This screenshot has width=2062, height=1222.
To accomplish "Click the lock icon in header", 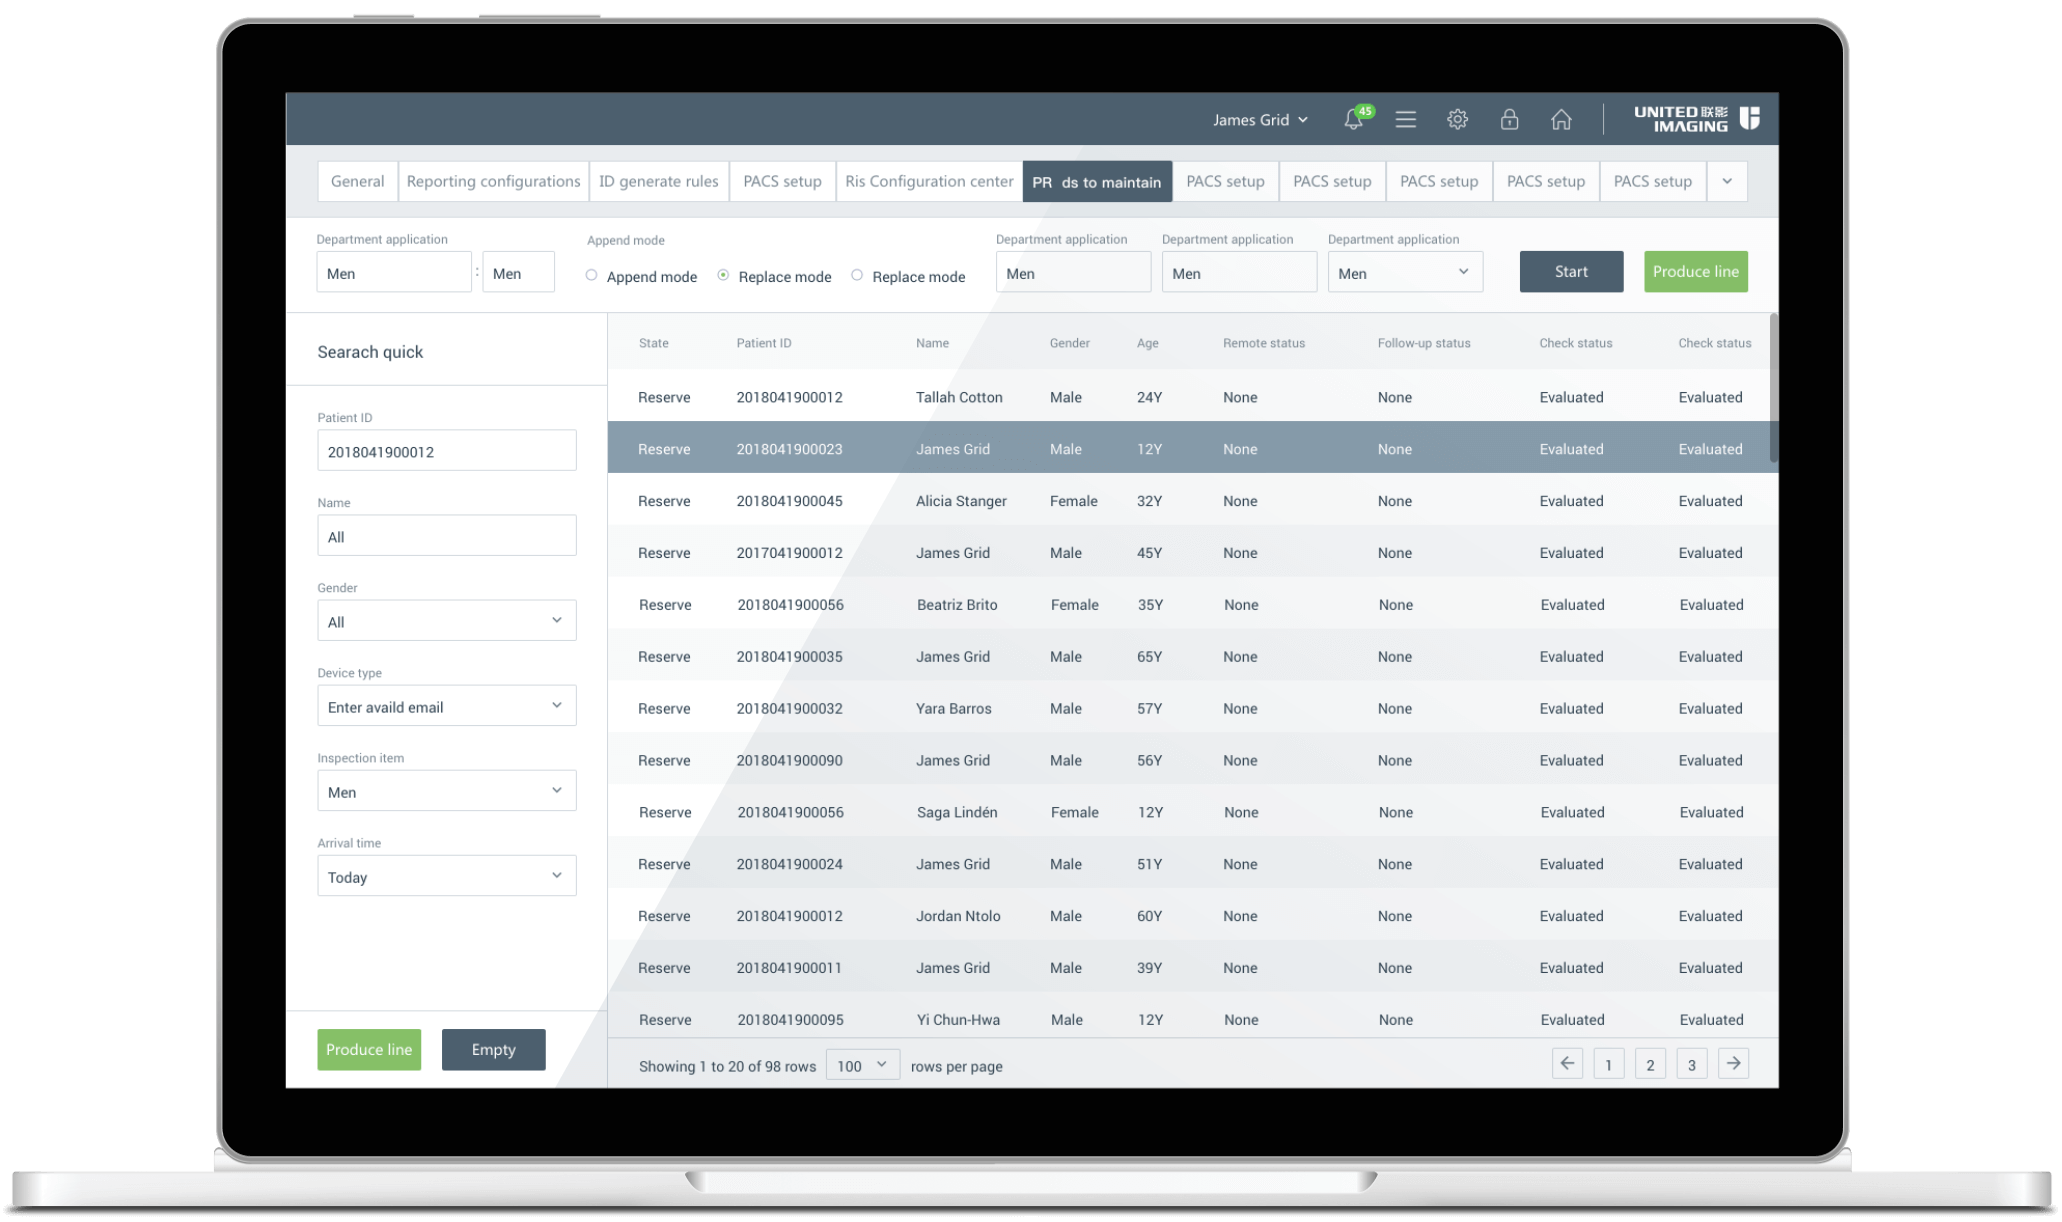I will point(1509,120).
